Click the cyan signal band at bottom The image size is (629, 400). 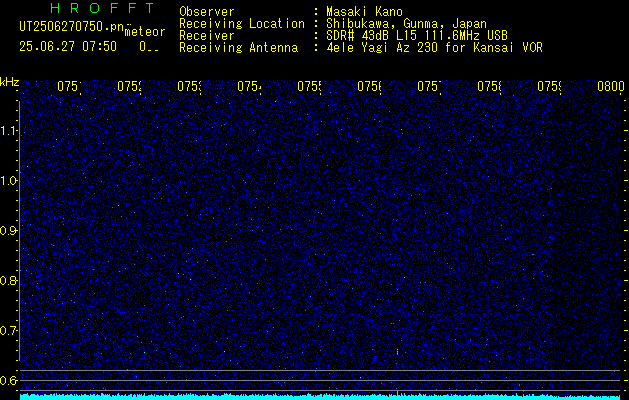point(321,397)
